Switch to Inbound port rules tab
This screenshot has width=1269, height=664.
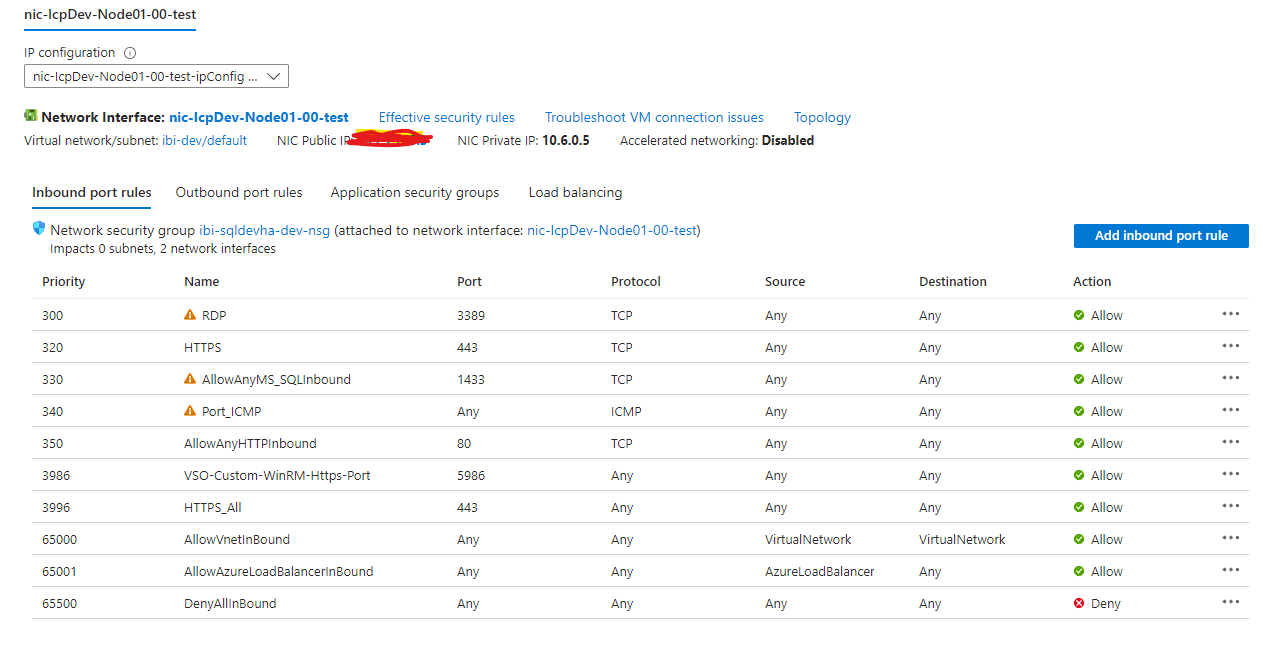pos(92,192)
